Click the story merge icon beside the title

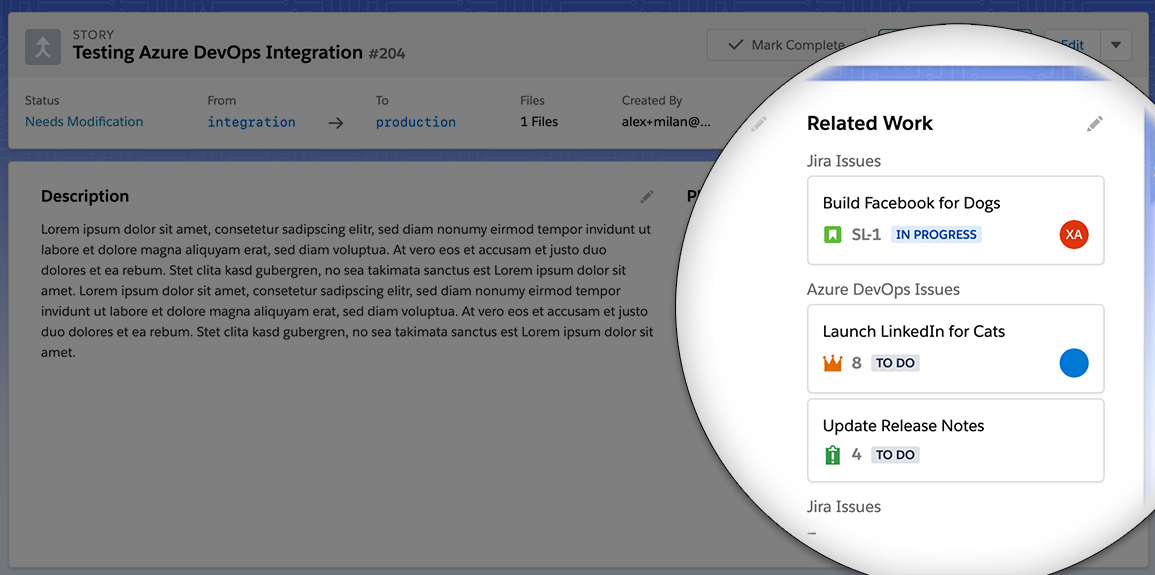click(x=43, y=47)
